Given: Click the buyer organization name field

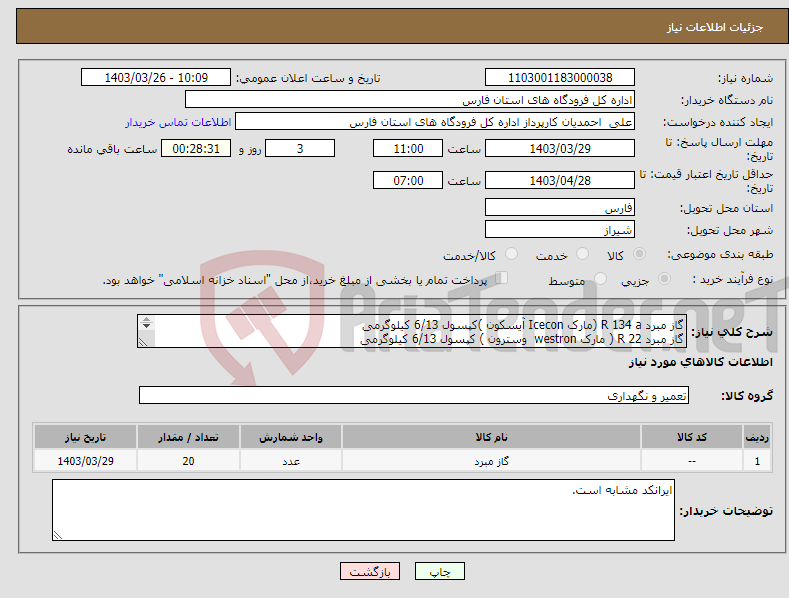Looking at the screenshot, I should pyautogui.click(x=410, y=100).
